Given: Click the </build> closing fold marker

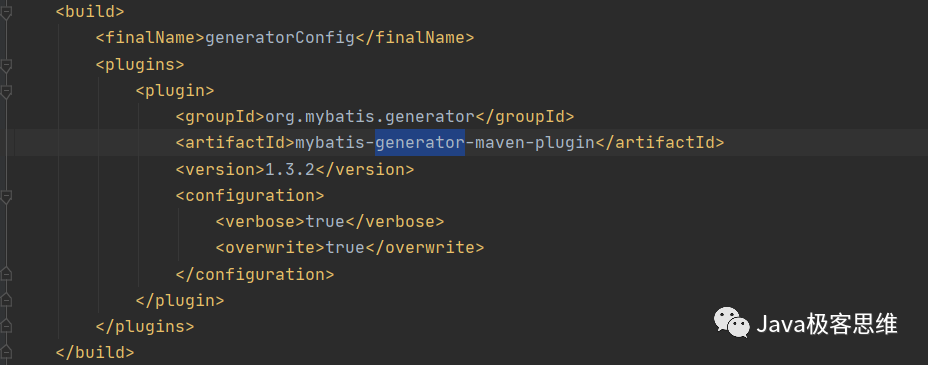Looking at the screenshot, I should 5,352.
